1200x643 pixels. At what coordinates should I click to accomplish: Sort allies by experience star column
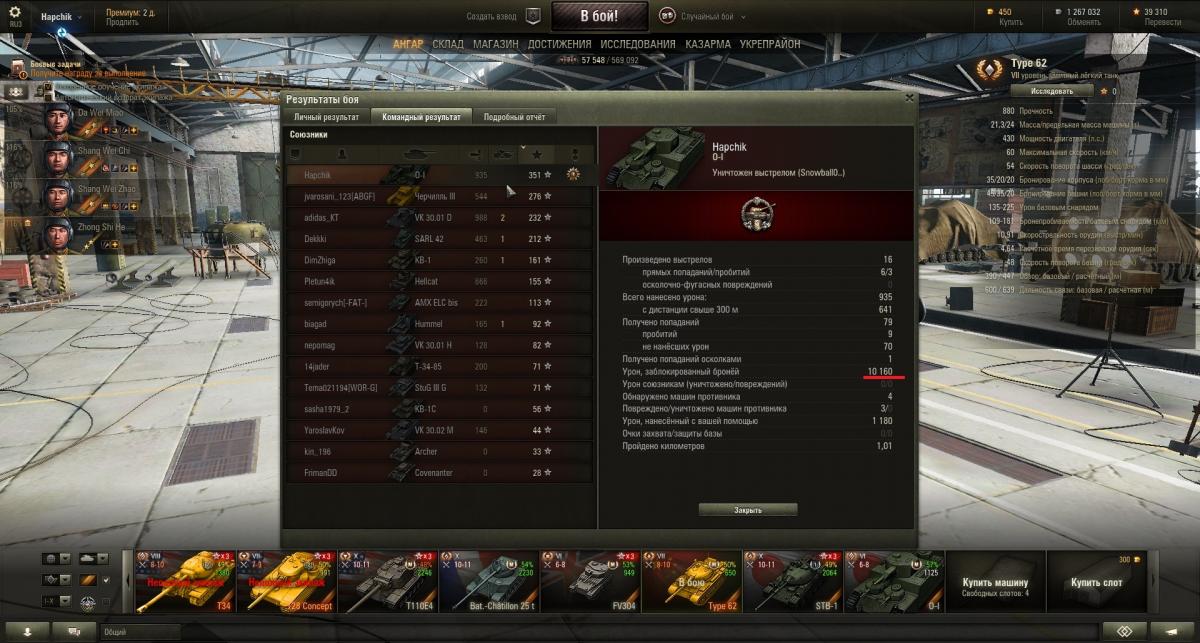click(537, 154)
